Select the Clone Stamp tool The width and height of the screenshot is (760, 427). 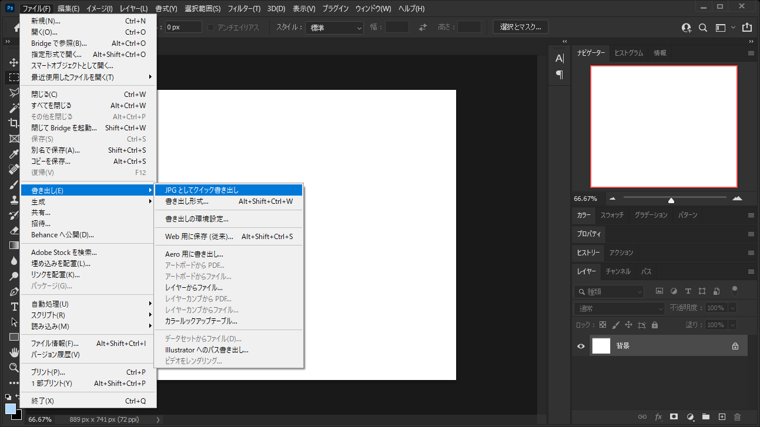pos(14,200)
